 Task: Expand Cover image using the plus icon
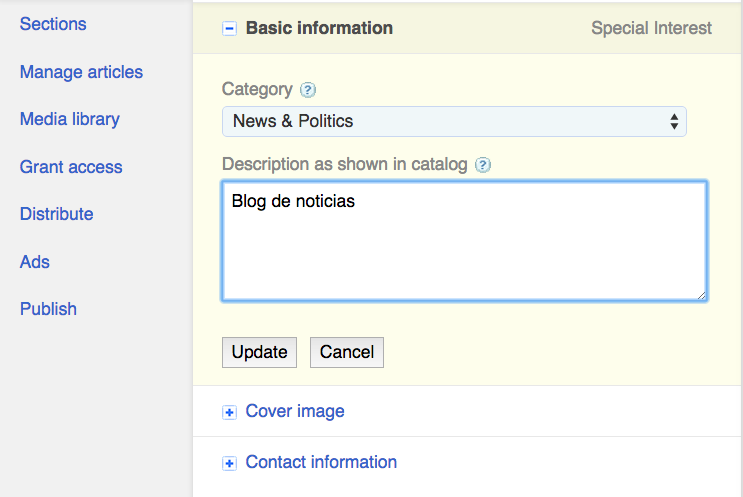229,412
